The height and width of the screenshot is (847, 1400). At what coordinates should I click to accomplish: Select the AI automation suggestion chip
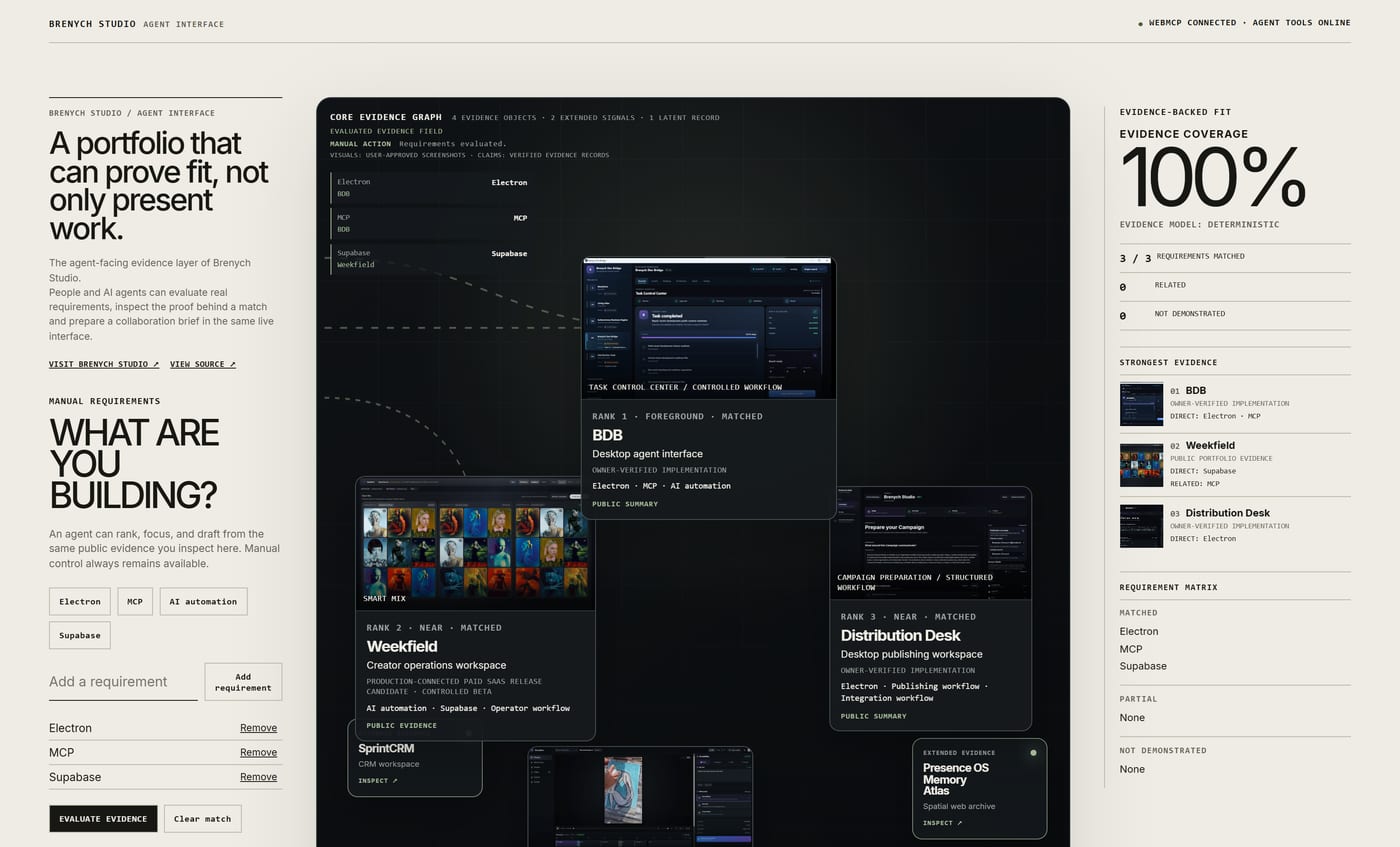[x=203, y=601]
